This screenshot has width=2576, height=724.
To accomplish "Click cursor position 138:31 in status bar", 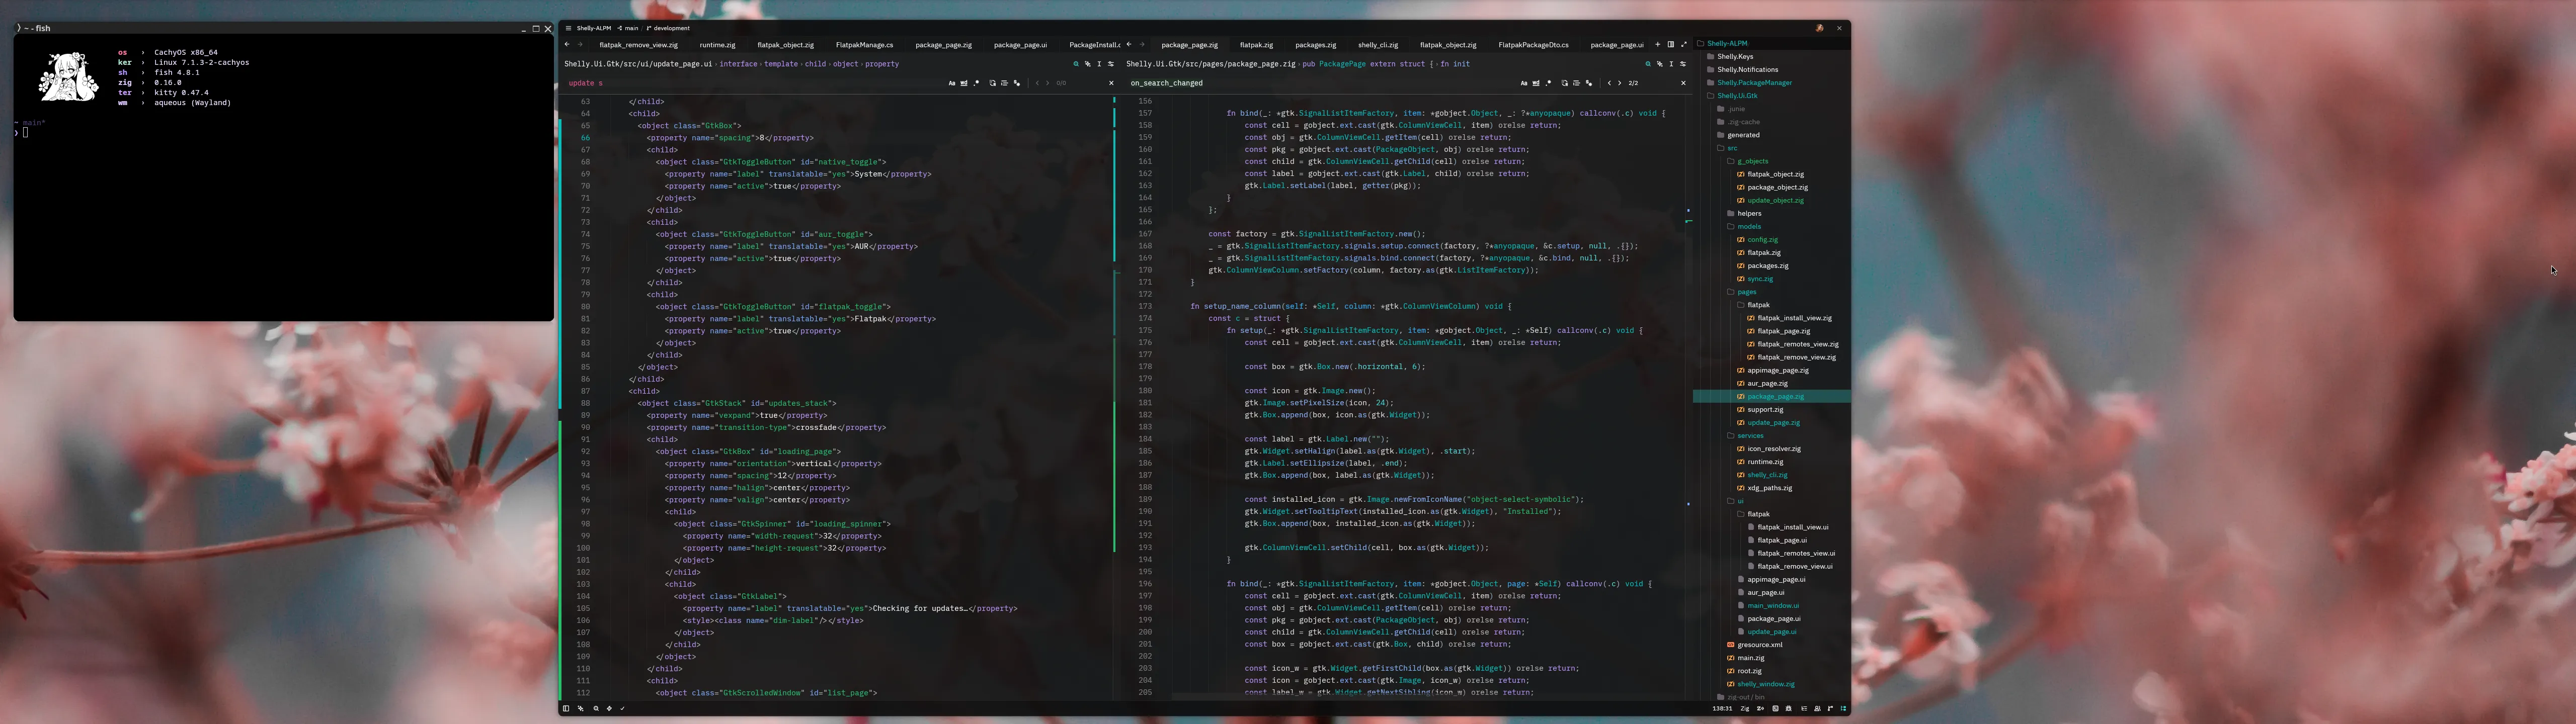I will [x=1723, y=708].
